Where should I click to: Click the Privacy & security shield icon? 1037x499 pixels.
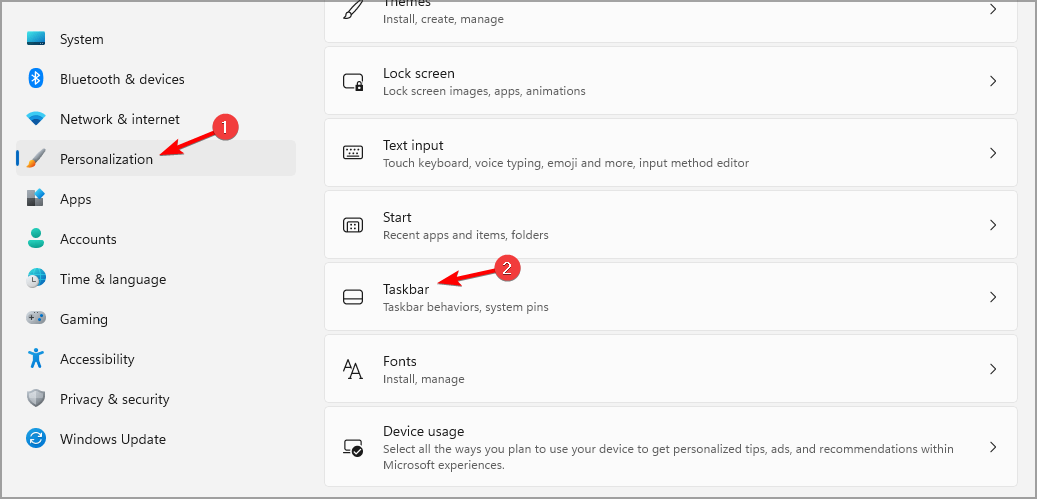pos(36,399)
